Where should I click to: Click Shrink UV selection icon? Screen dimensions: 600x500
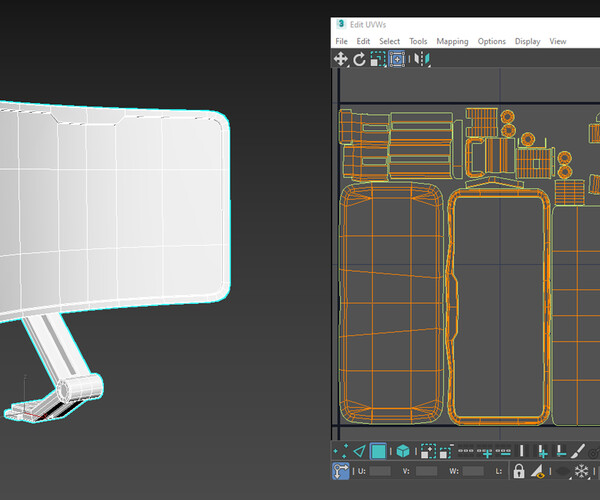[447, 451]
